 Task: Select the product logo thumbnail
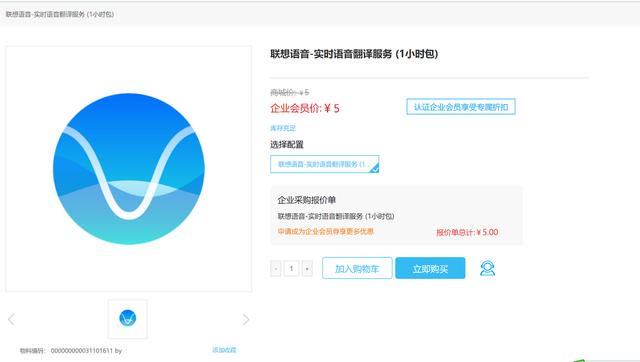click(128, 319)
